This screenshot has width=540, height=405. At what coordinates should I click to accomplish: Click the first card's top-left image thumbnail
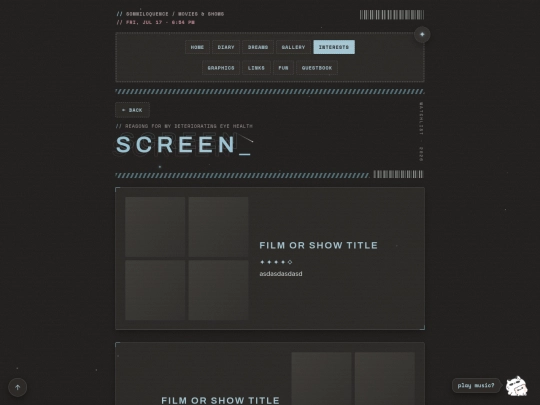coord(155,227)
